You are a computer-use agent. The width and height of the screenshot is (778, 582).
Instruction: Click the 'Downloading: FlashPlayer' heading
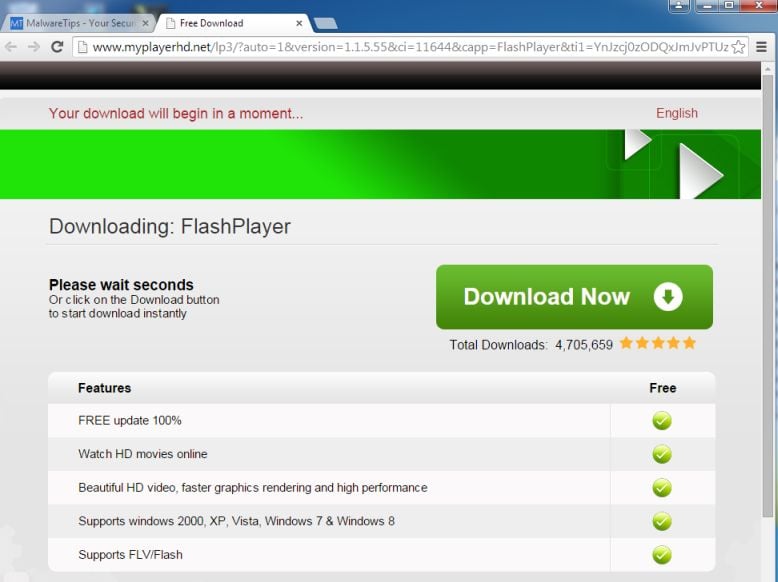(x=170, y=226)
